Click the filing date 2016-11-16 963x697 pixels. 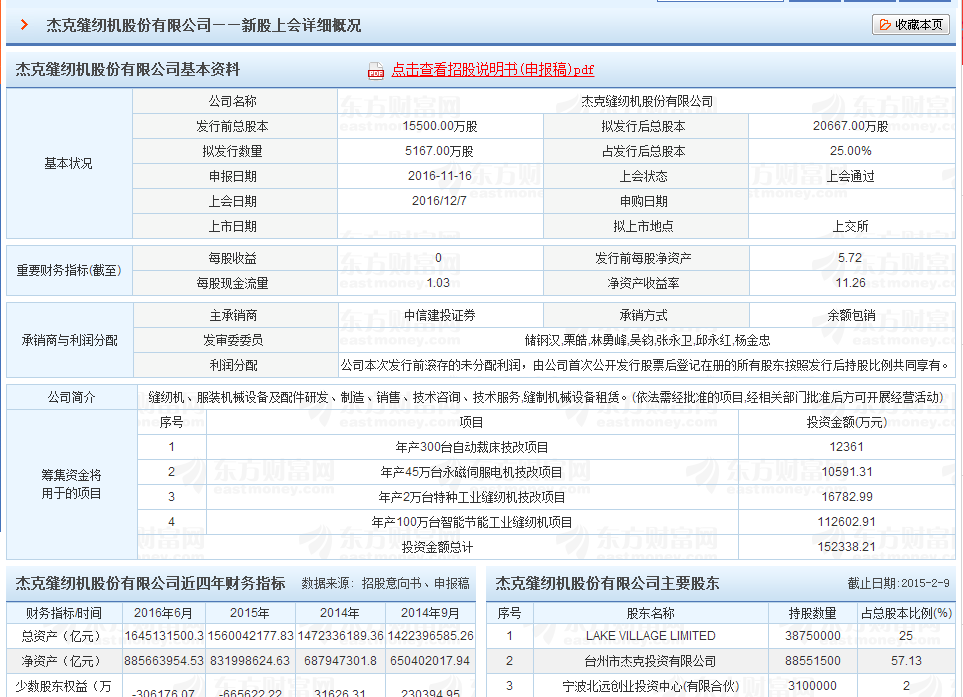440,176
